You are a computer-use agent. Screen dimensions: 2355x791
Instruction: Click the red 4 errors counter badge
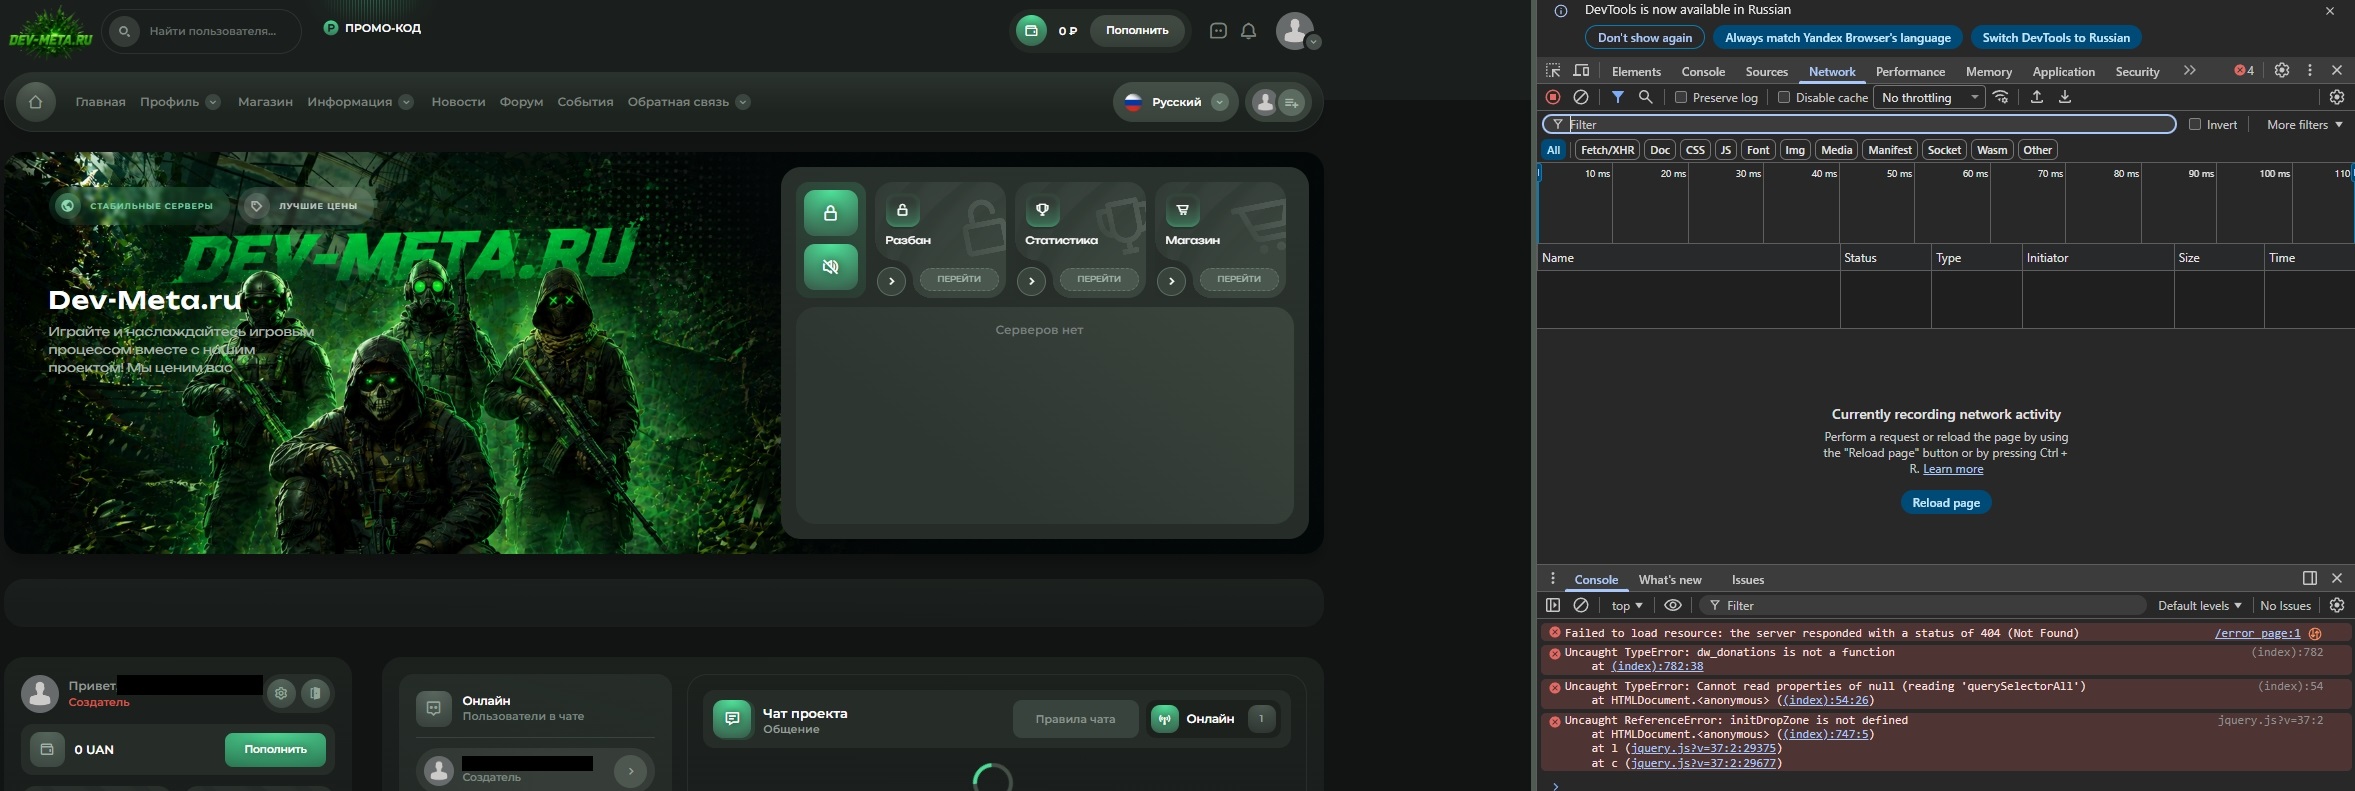click(x=2244, y=70)
